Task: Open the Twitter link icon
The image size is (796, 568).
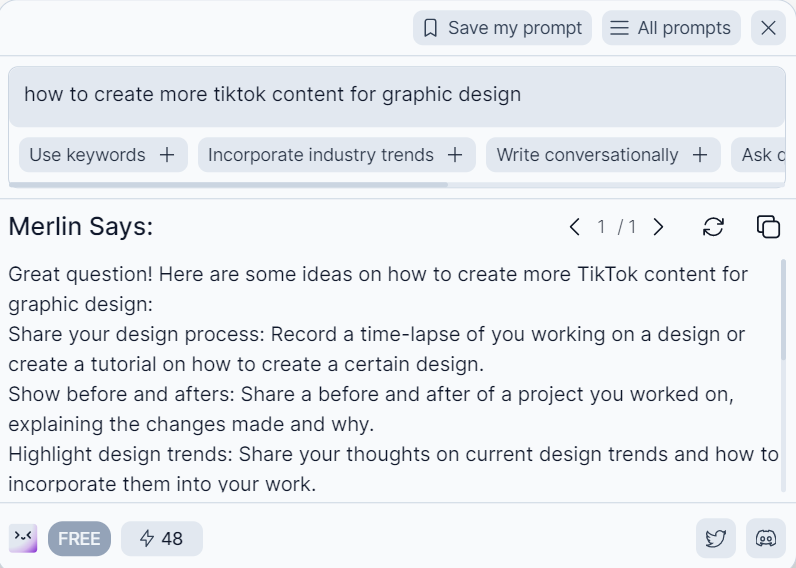Action: click(x=716, y=539)
